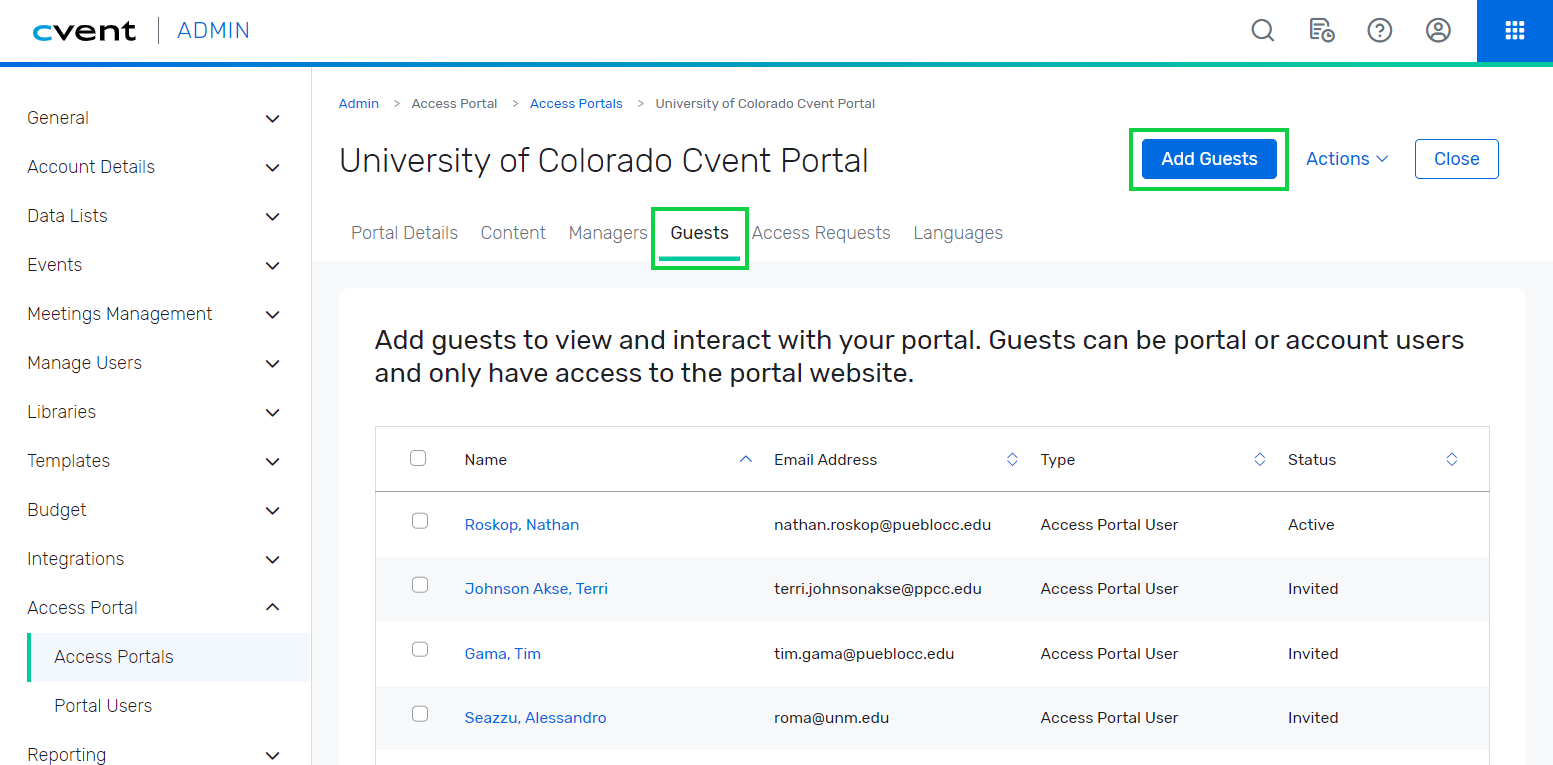Select the Guests tab
1553x765 pixels.
[x=699, y=233]
